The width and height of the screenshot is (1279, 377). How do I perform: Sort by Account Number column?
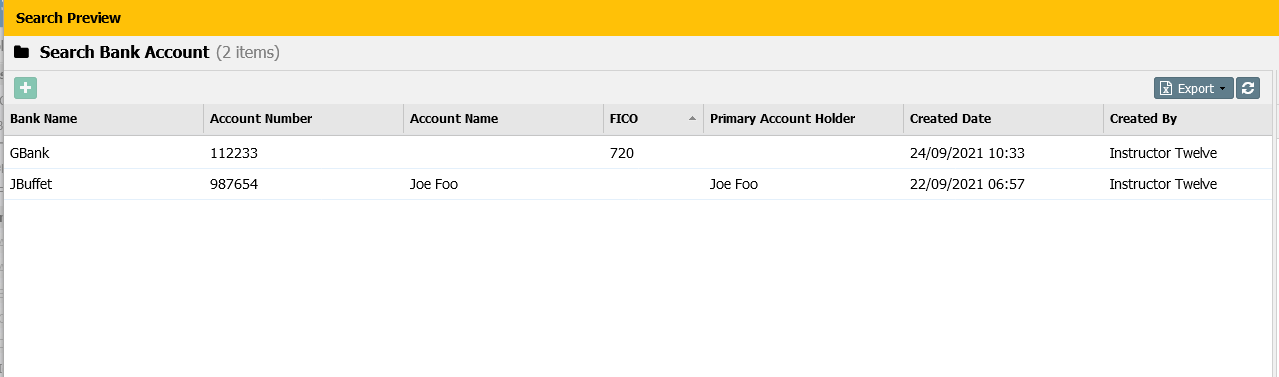(x=261, y=118)
